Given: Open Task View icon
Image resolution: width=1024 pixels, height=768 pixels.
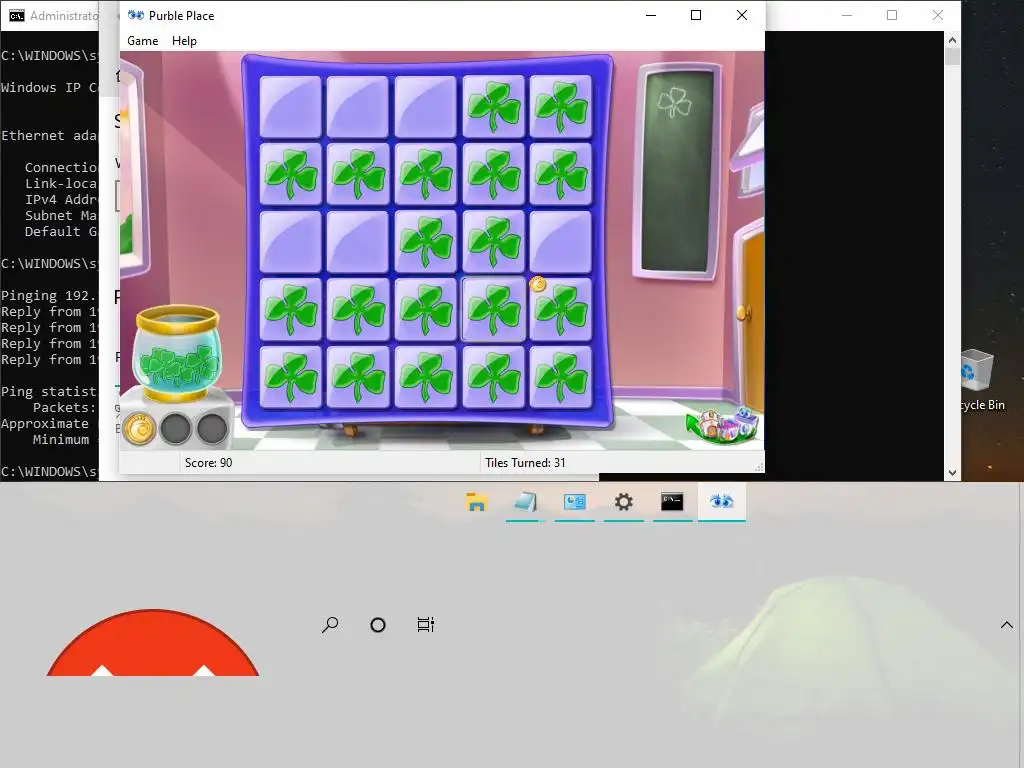Looking at the screenshot, I should [x=426, y=625].
